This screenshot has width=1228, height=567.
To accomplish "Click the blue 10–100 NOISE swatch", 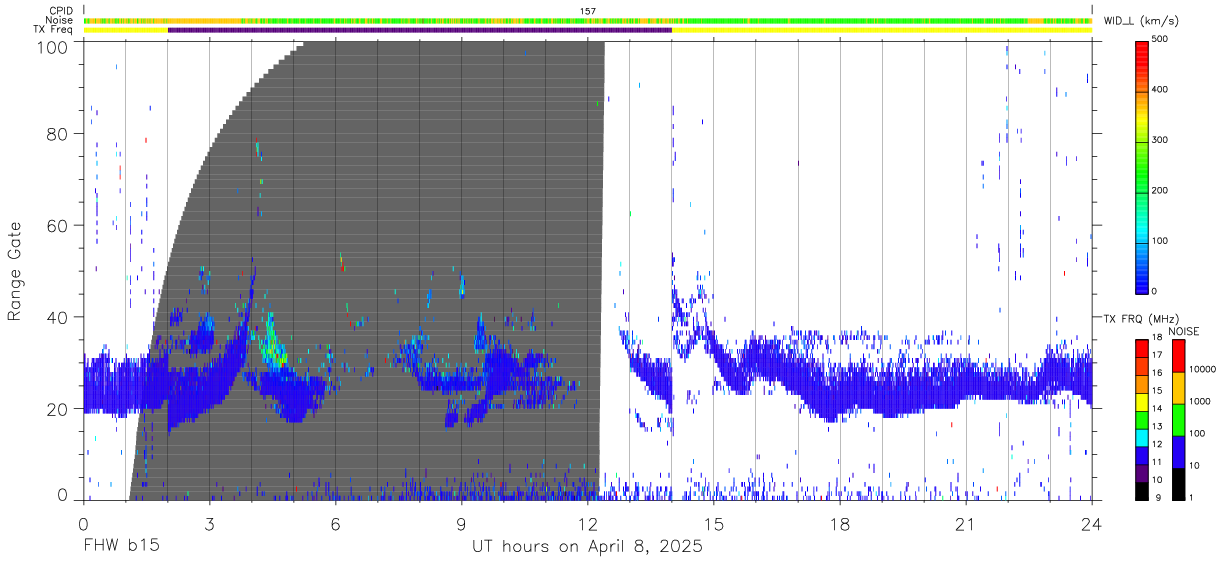I will click(x=1177, y=451).
